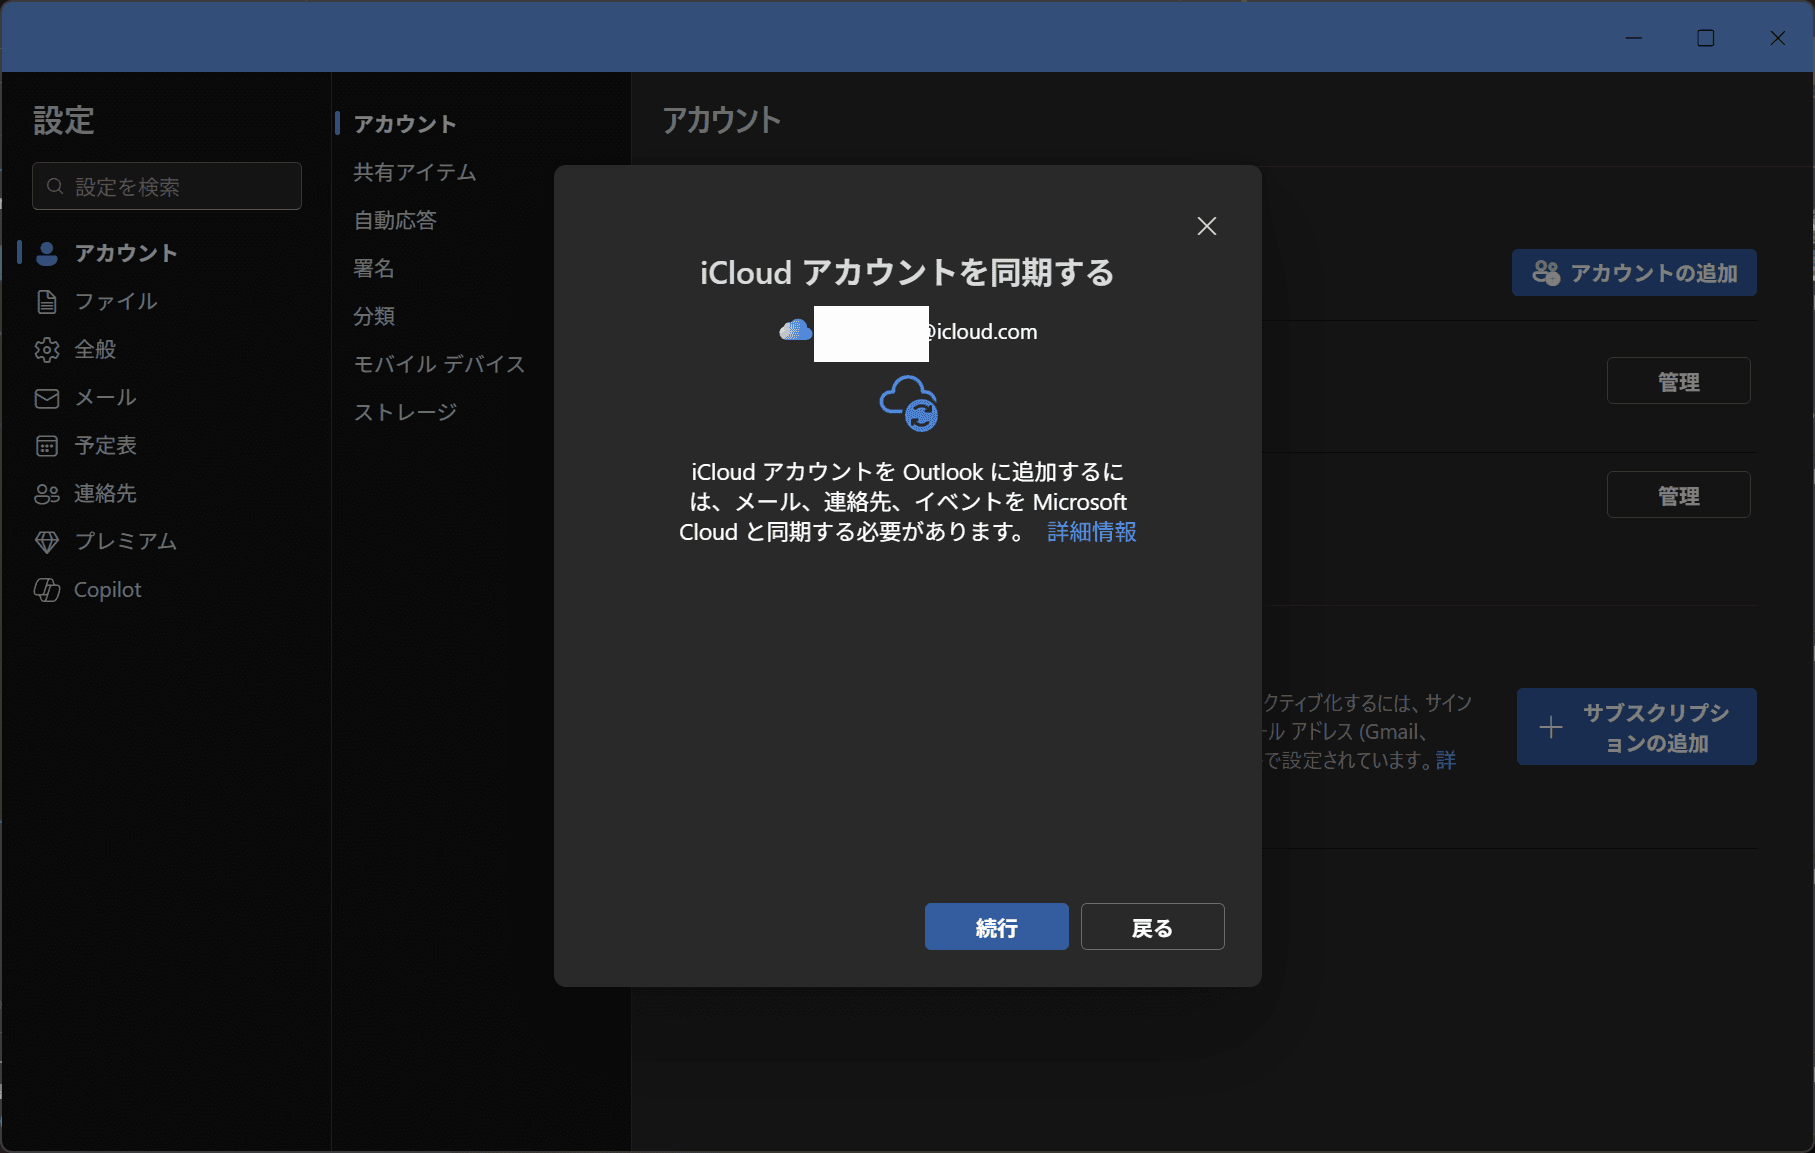Click the Premium diamond icon
Image resolution: width=1815 pixels, height=1153 pixels.
coord(47,542)
